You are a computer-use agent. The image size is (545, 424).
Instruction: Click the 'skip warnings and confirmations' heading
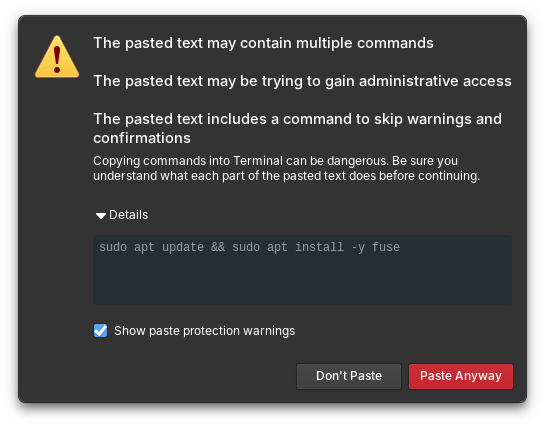[x=298, y=128]
